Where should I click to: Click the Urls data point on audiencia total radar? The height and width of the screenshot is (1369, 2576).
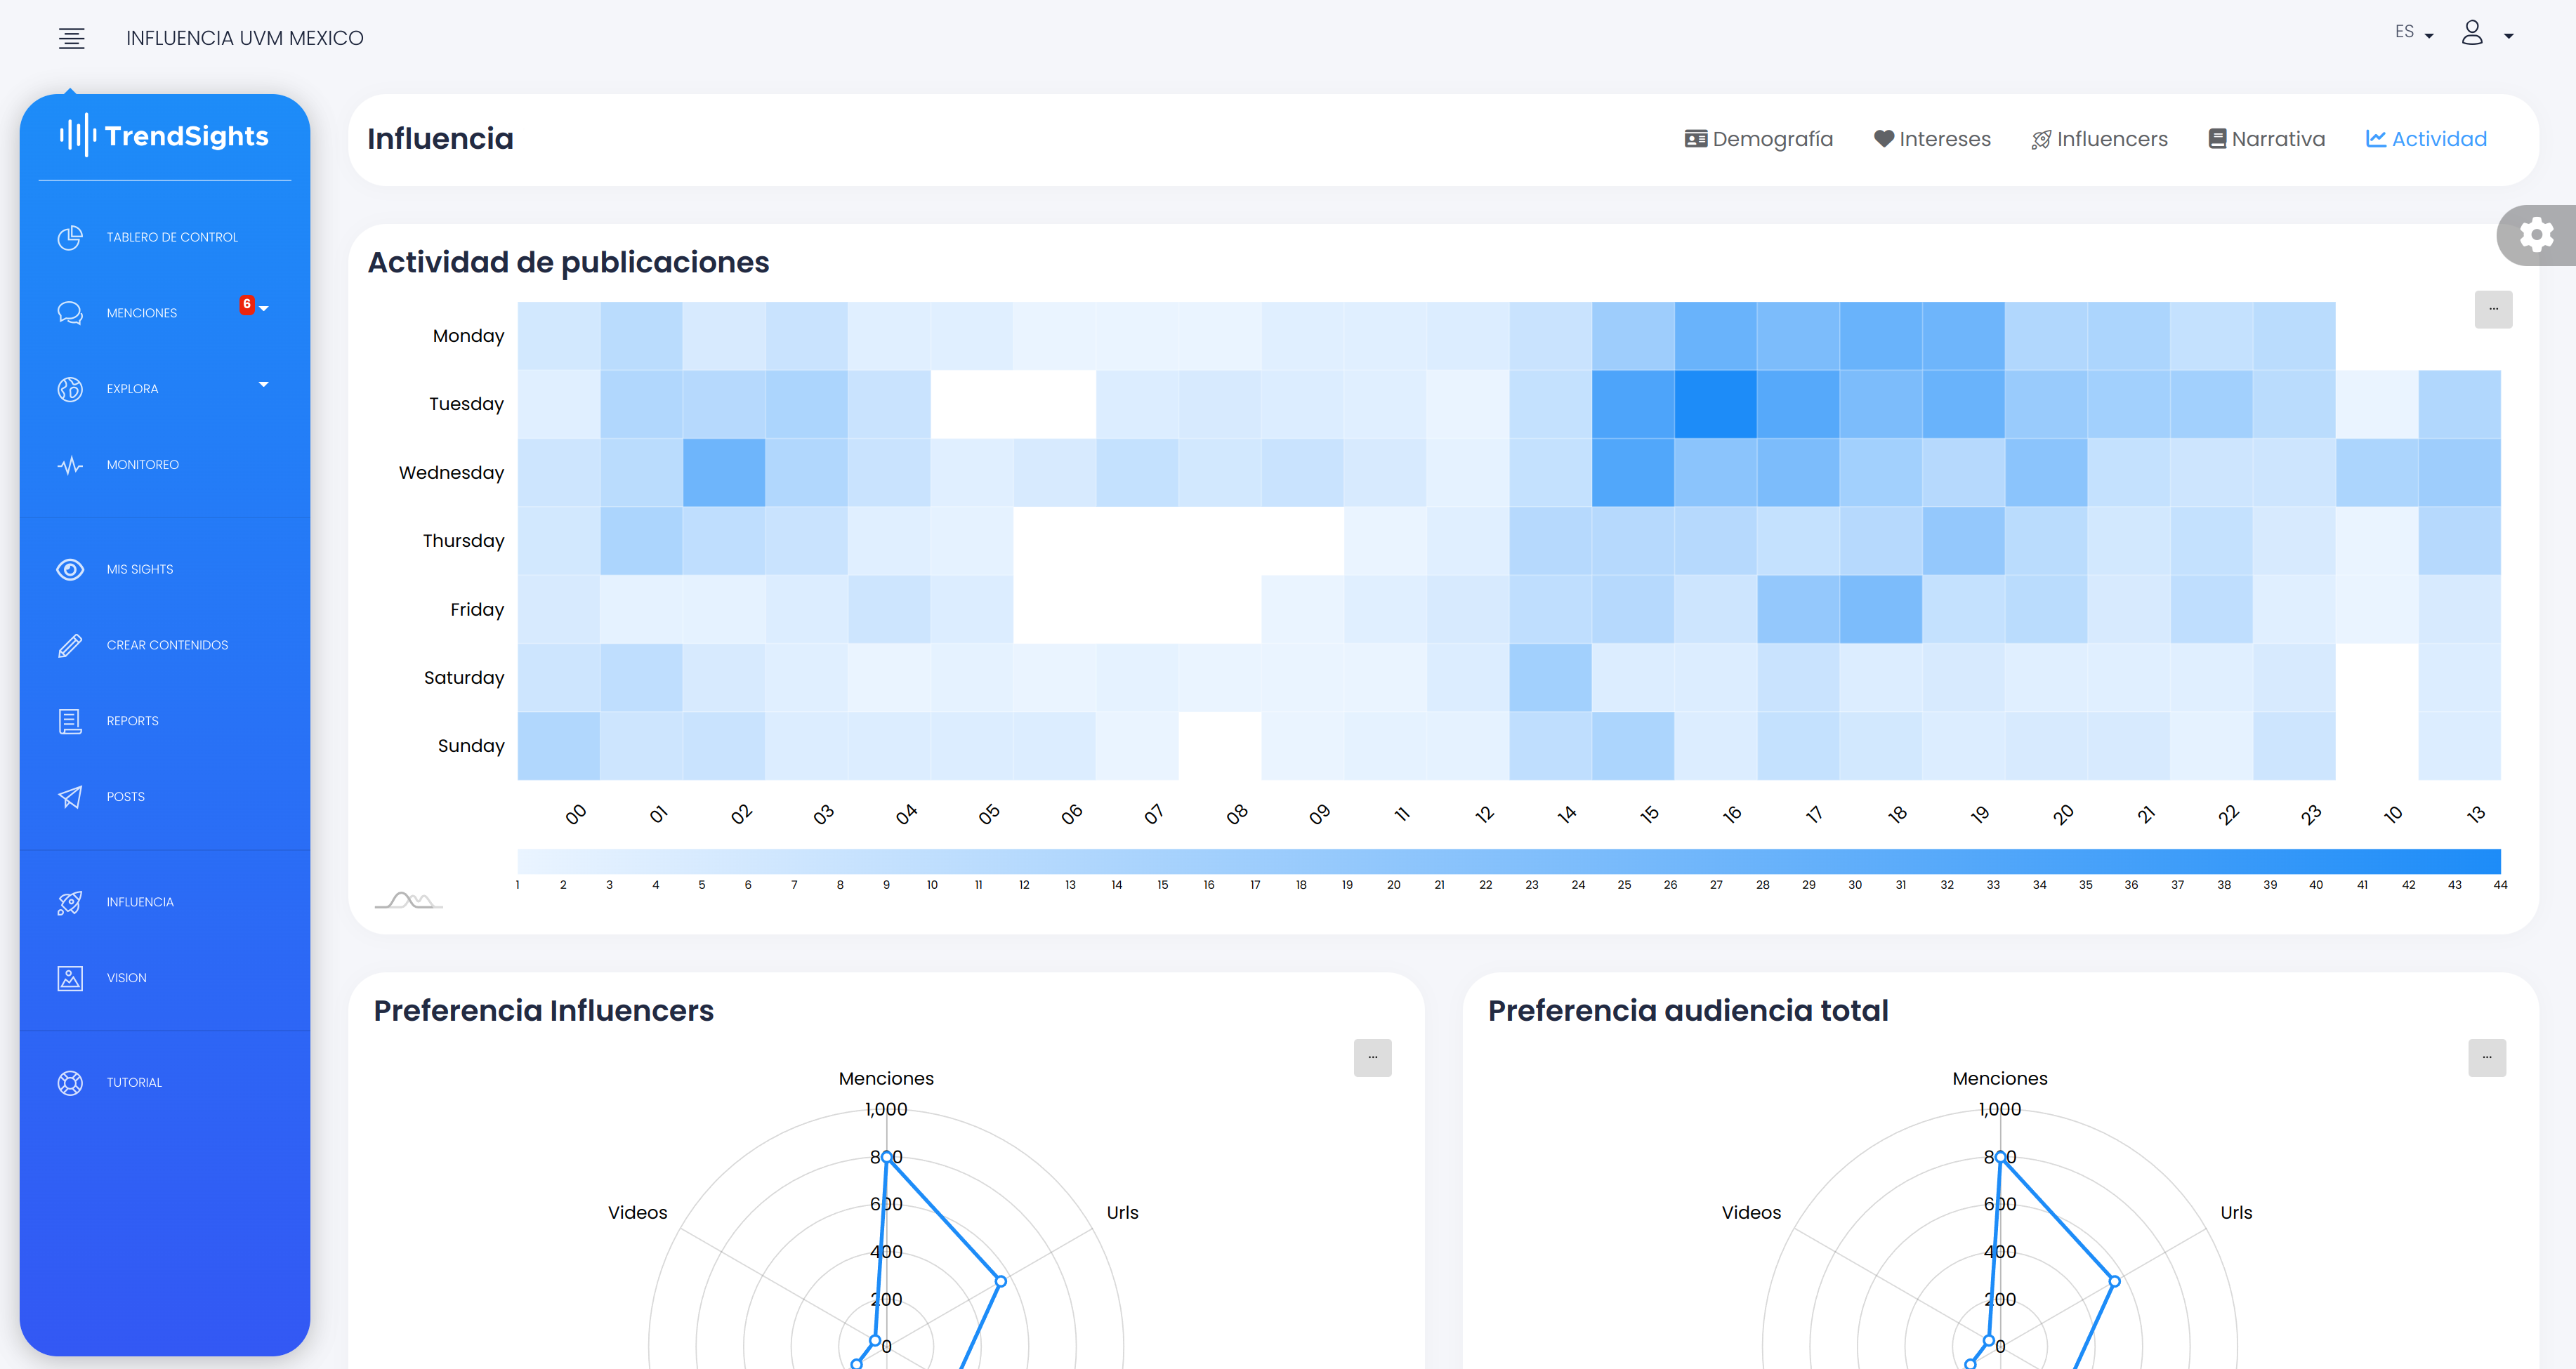point(2114,1281)
